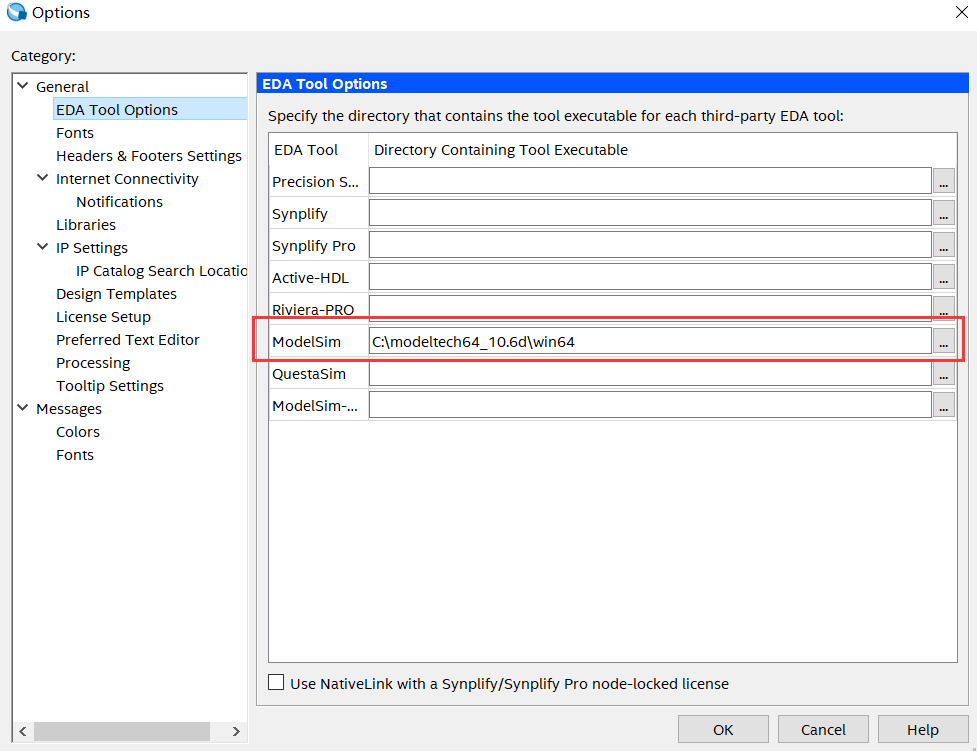Screen dimensions: 977x751
Task: Click the Synplify Pro row label
Action: 313,246
